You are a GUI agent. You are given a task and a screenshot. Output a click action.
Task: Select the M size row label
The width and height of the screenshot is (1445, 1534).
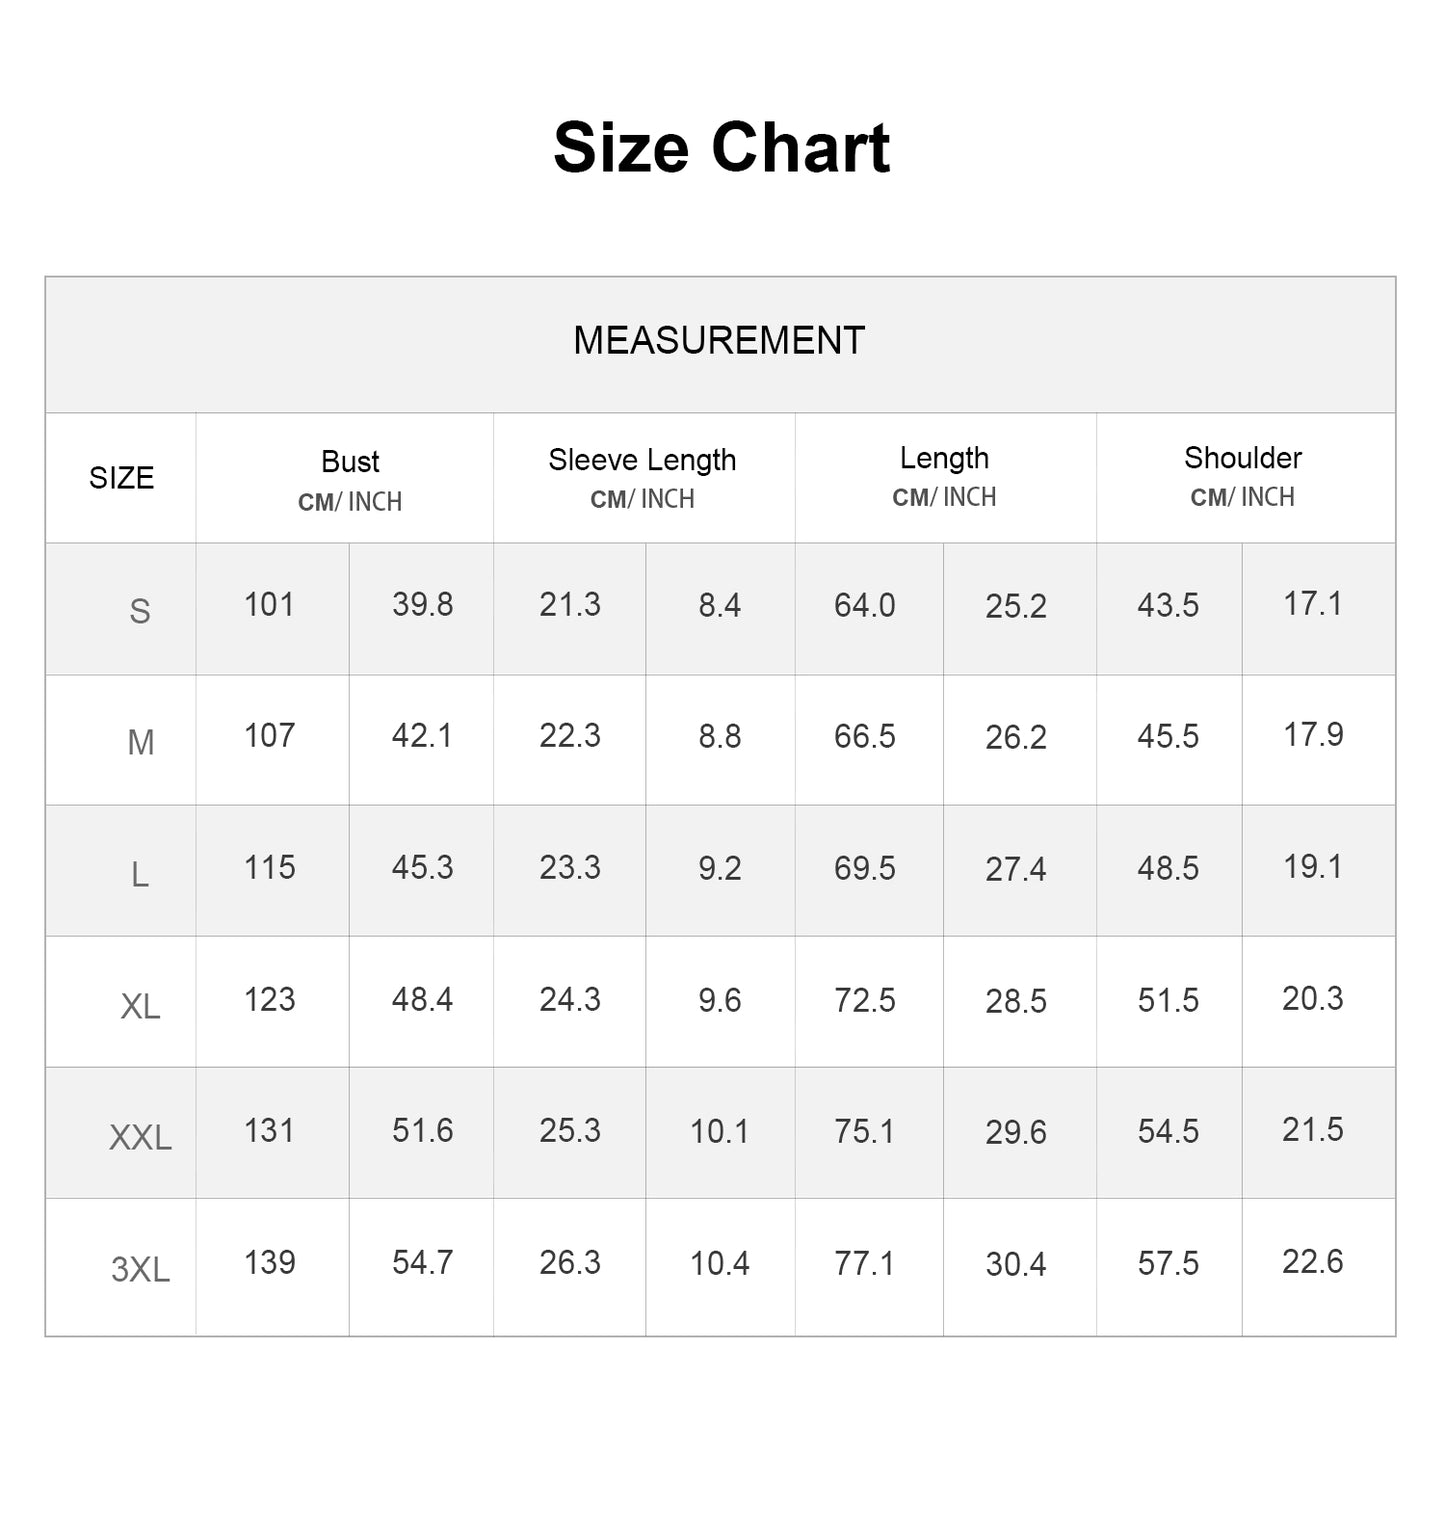(140, 742)
